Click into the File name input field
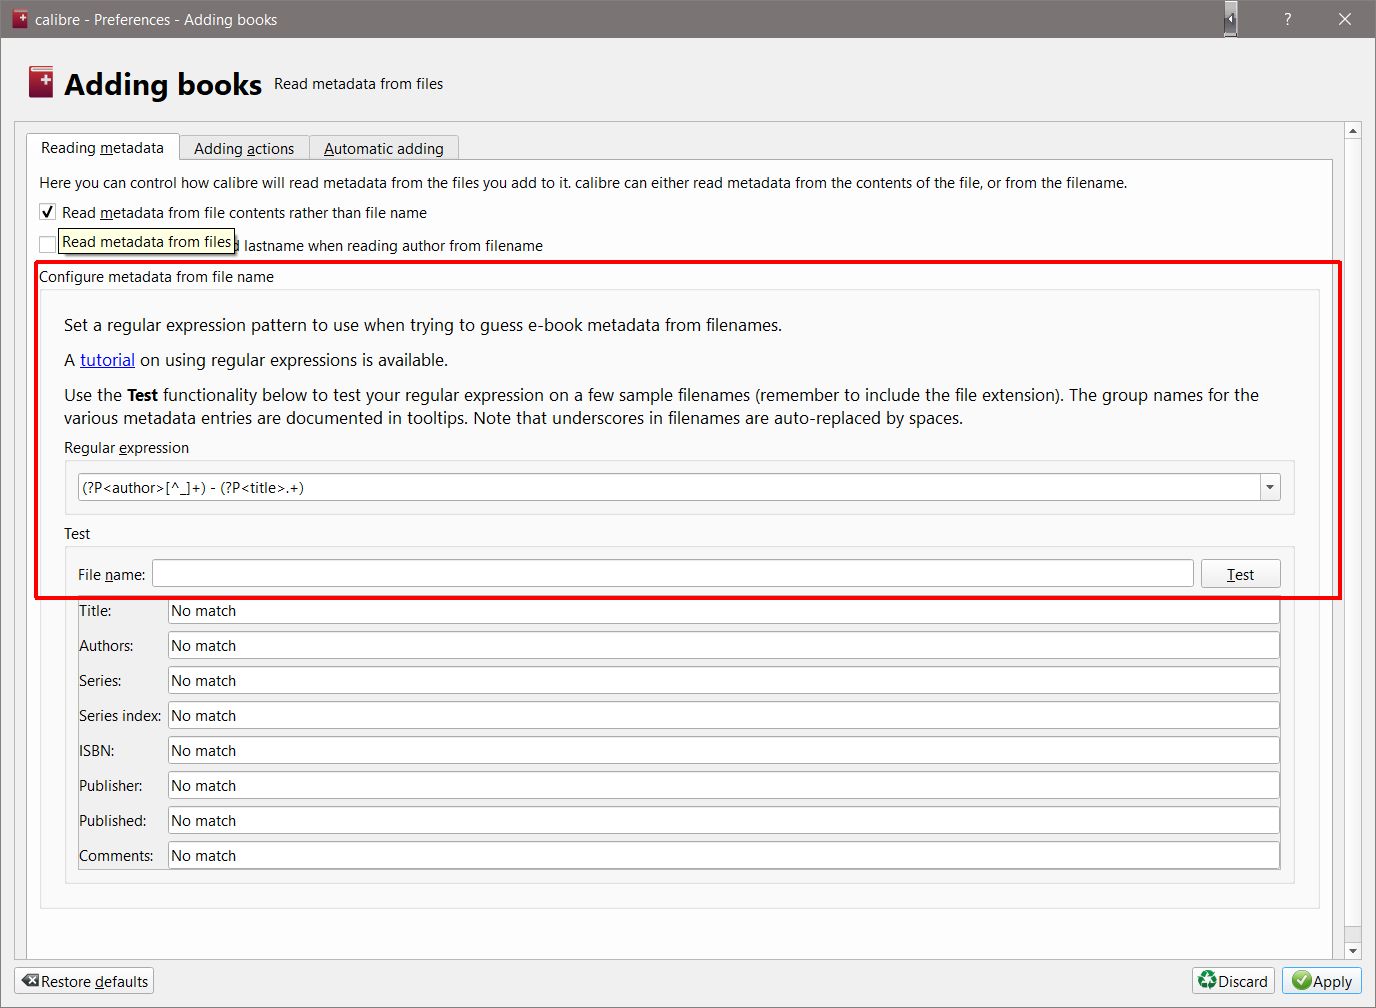Image resolution: width=1376 pixels, height=1008 pixels. click(673, 574)
